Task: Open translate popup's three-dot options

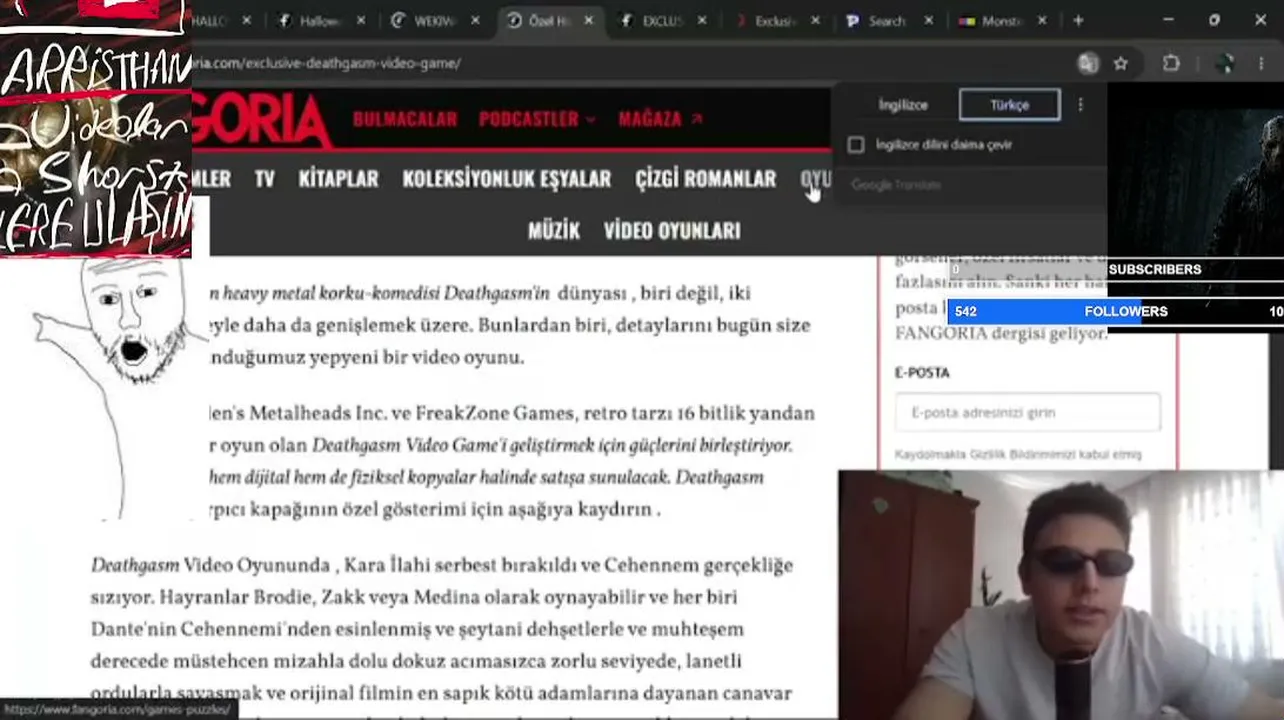Action: click(x=1080, y=105)
